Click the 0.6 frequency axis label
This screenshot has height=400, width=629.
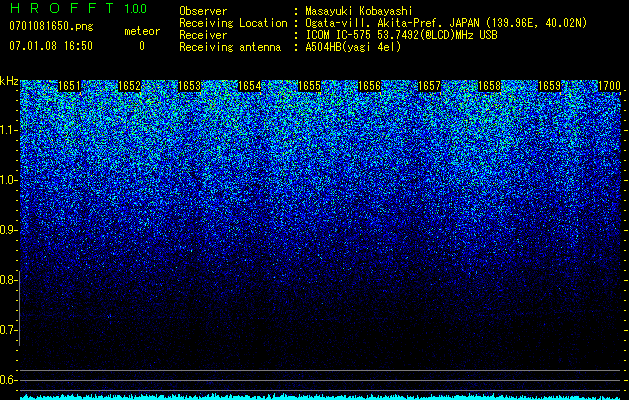coord(8,380)
